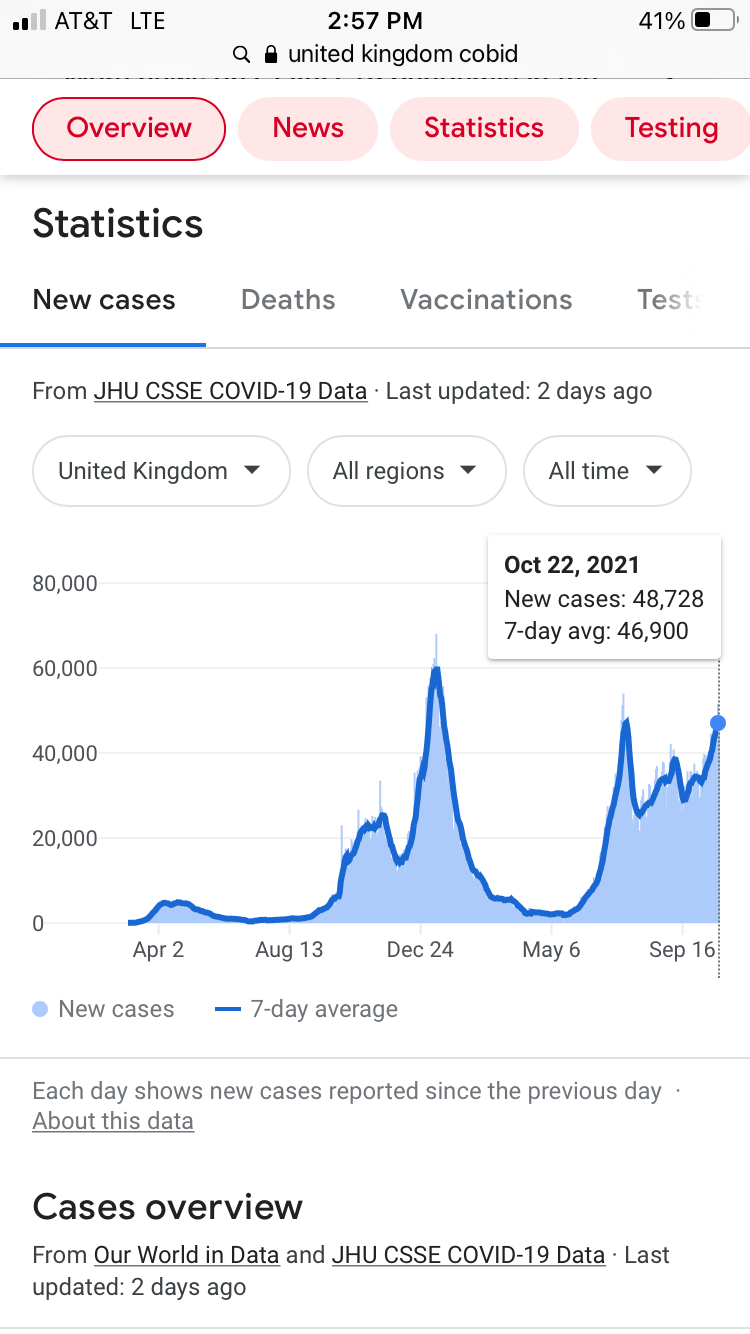Switch to the Deaths tab
Screen dimensions: 750x1334
(x=288, y=300)
